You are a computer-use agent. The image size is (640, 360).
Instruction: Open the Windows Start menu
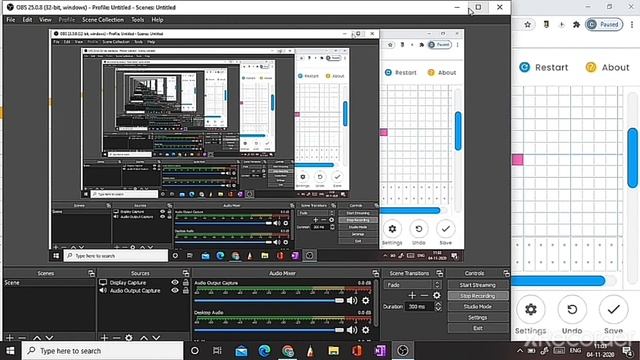click(x=10, y=351)
